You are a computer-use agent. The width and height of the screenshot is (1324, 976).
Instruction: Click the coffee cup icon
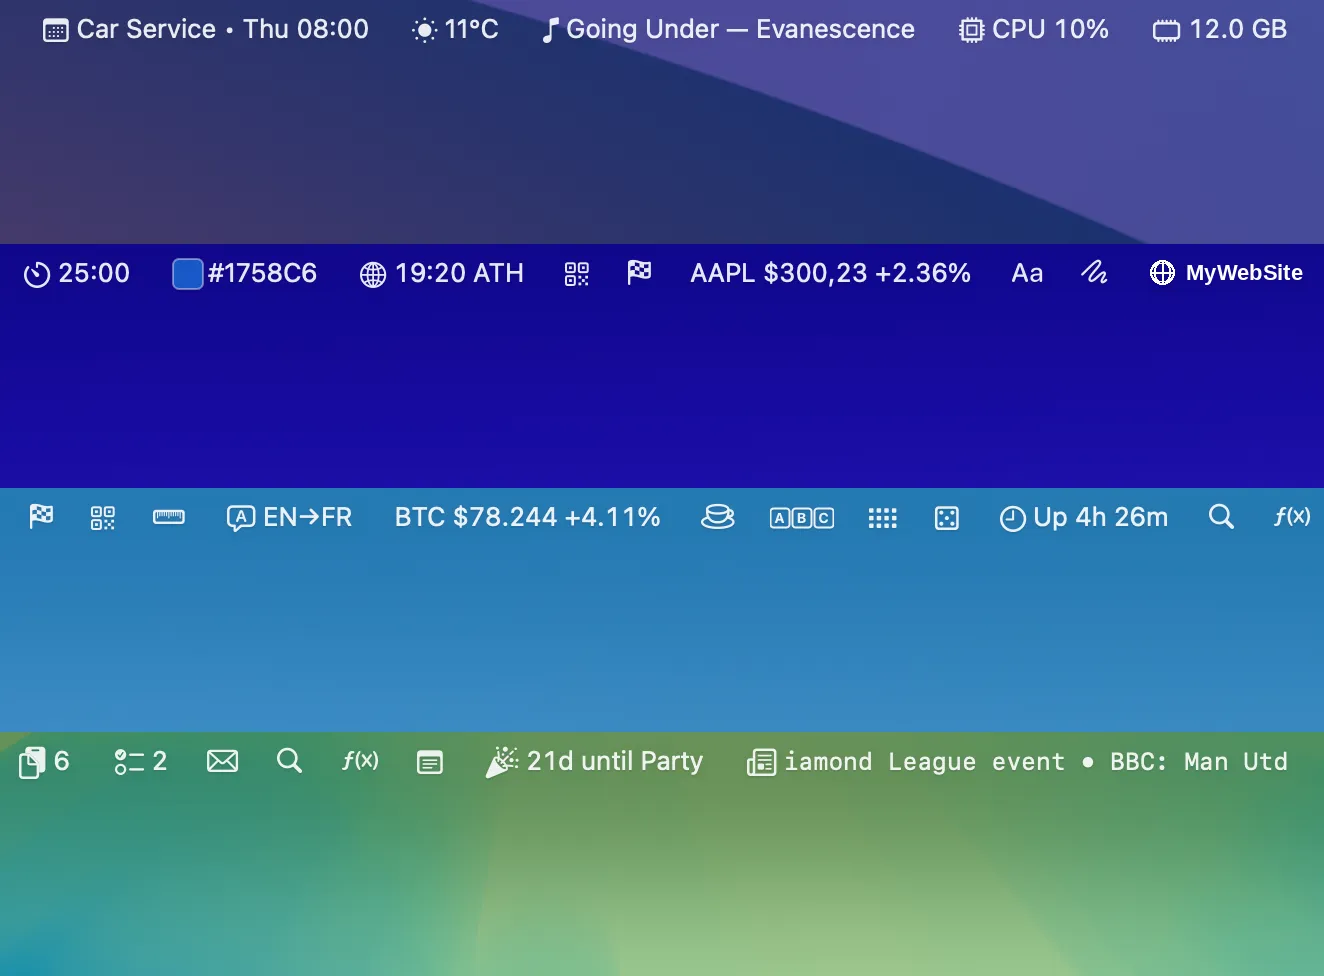click(718, 517)
